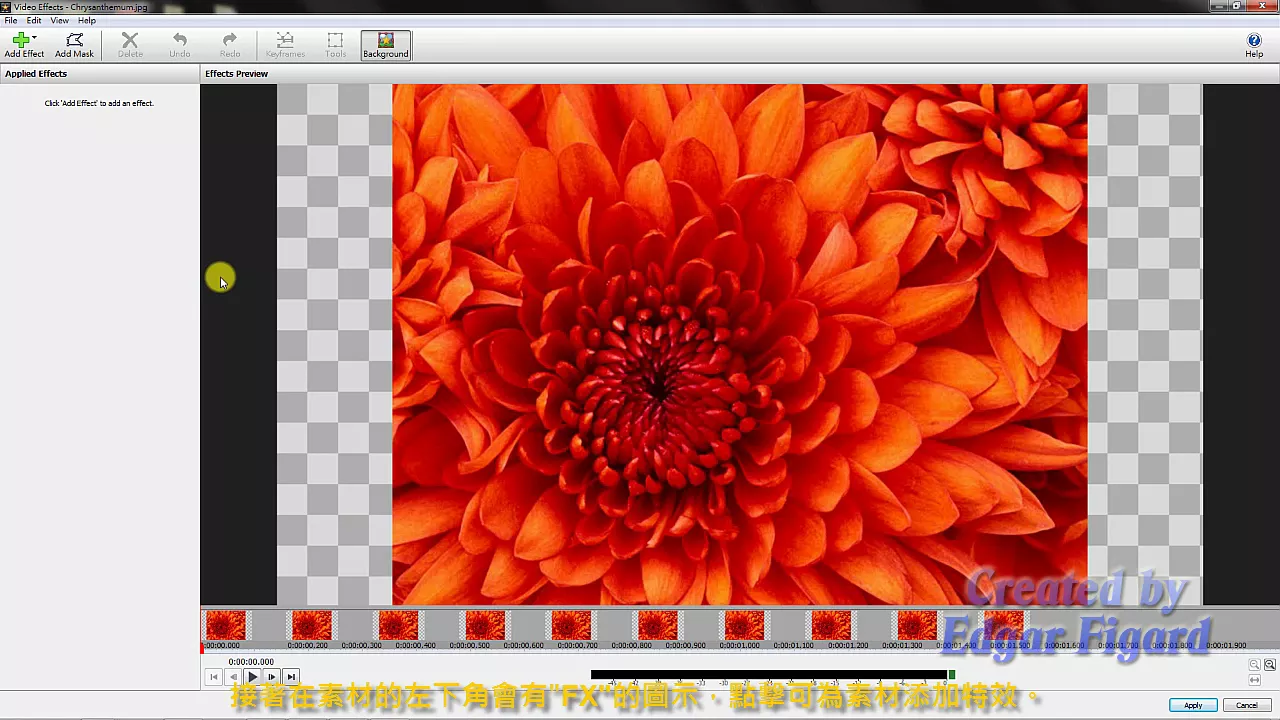This screenshot has height=720, width=1280.
Task: Fit timeline to width icon
Action: click(1255, 680)
